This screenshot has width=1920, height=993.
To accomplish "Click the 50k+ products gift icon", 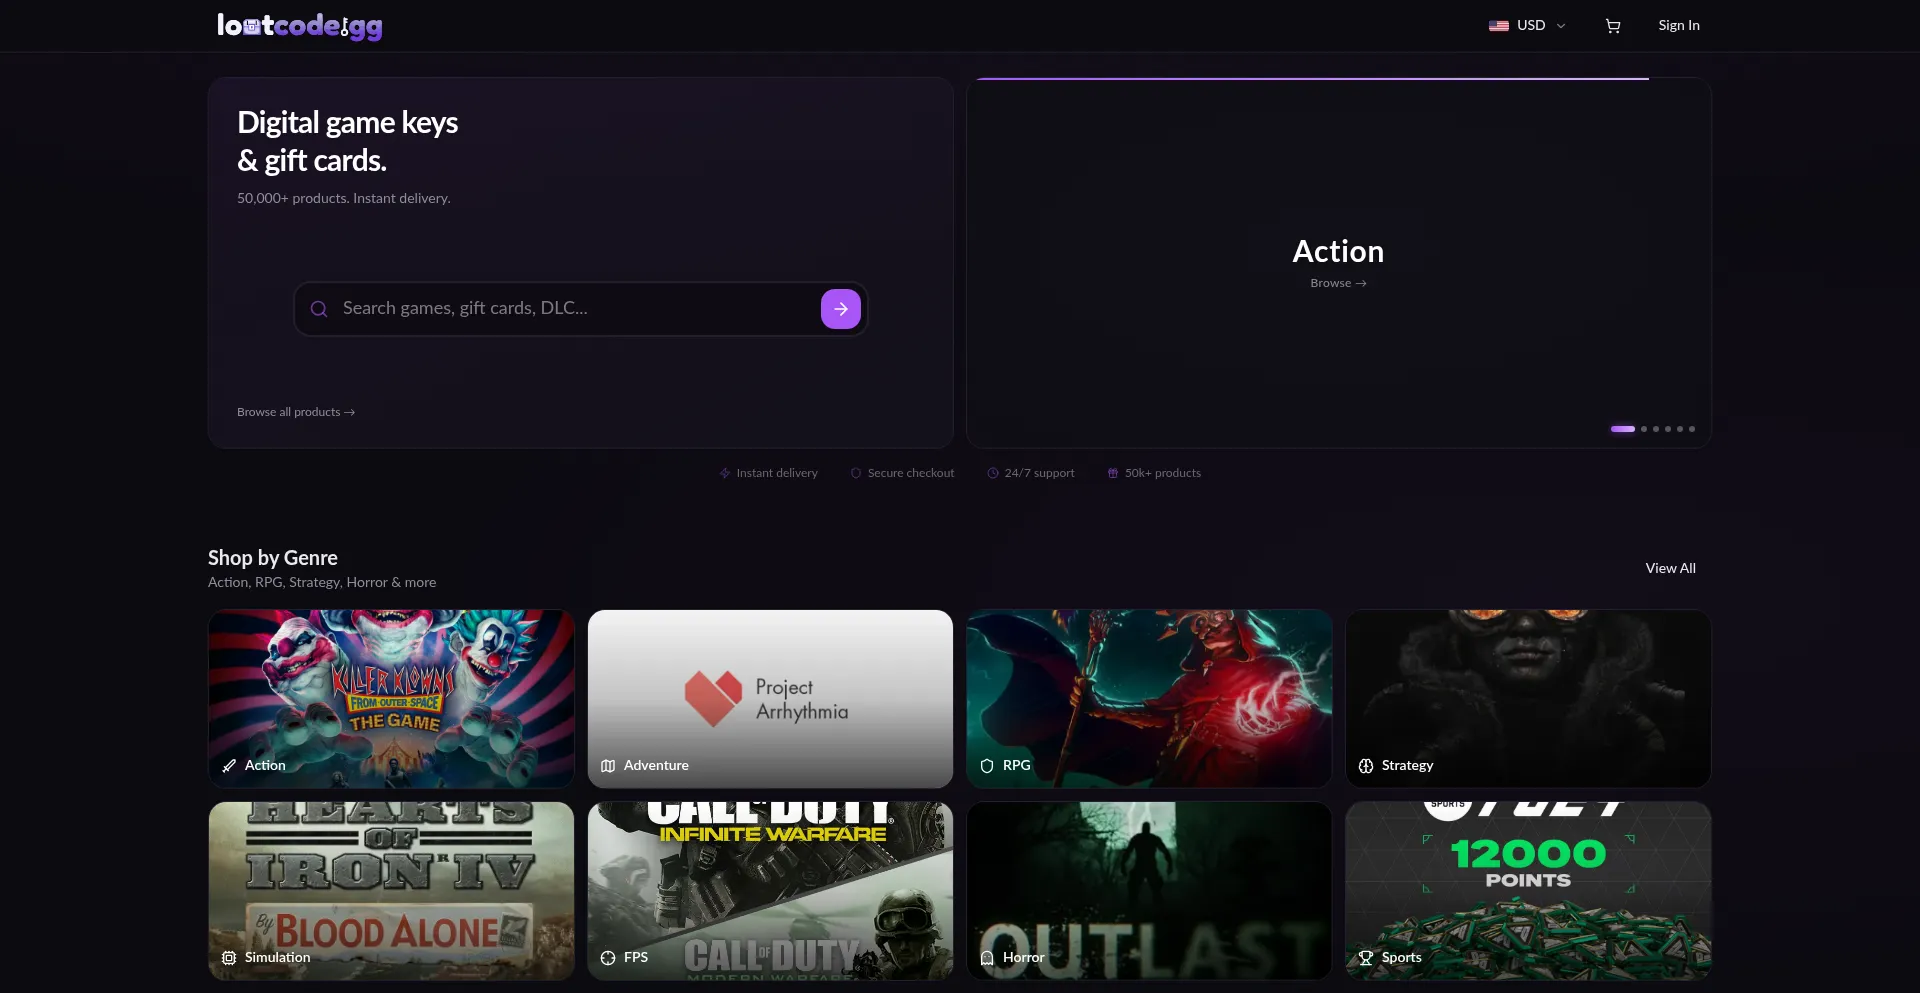I will [x=1113, y=473].
